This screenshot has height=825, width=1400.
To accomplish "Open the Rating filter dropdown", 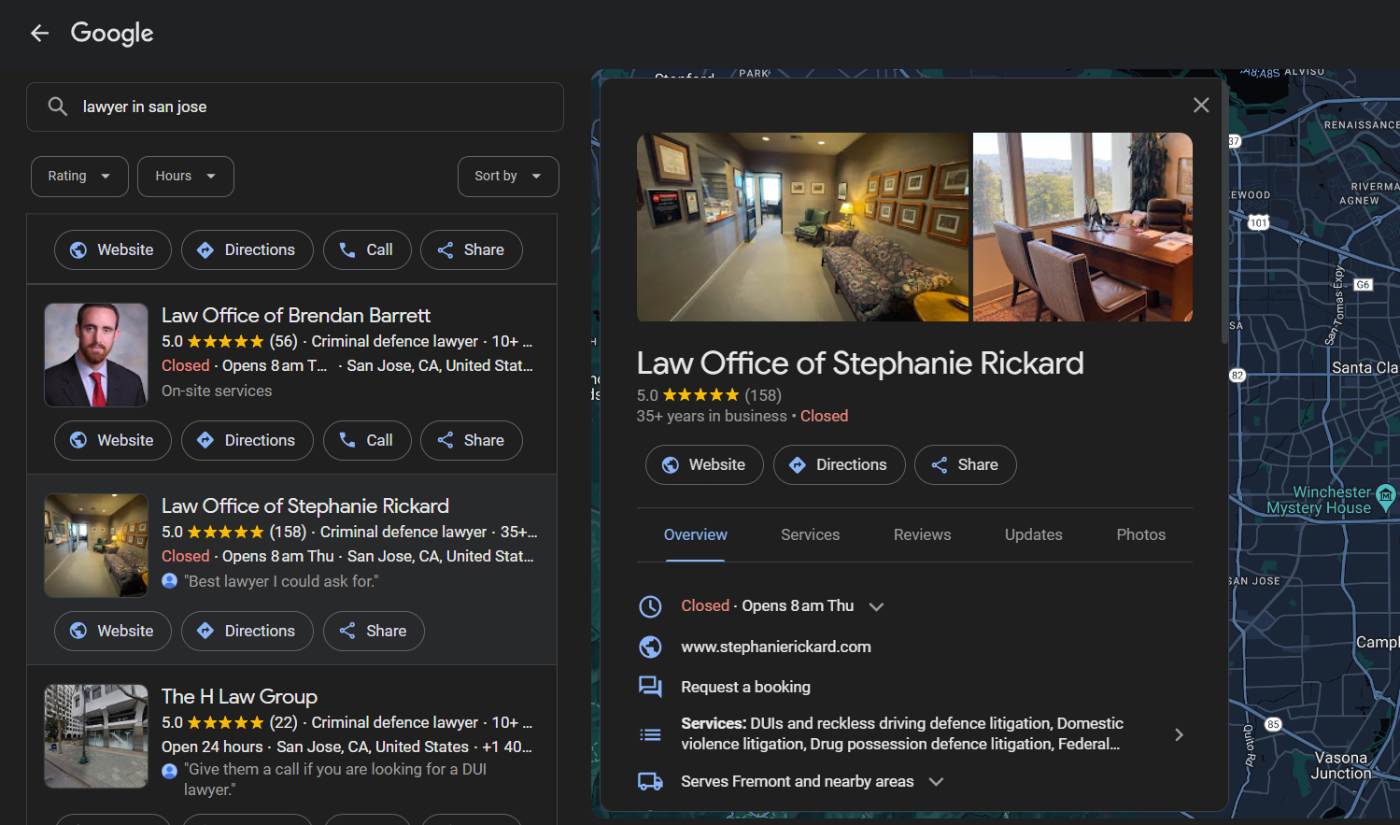I will pyautogui.click(x=79, y=176).
